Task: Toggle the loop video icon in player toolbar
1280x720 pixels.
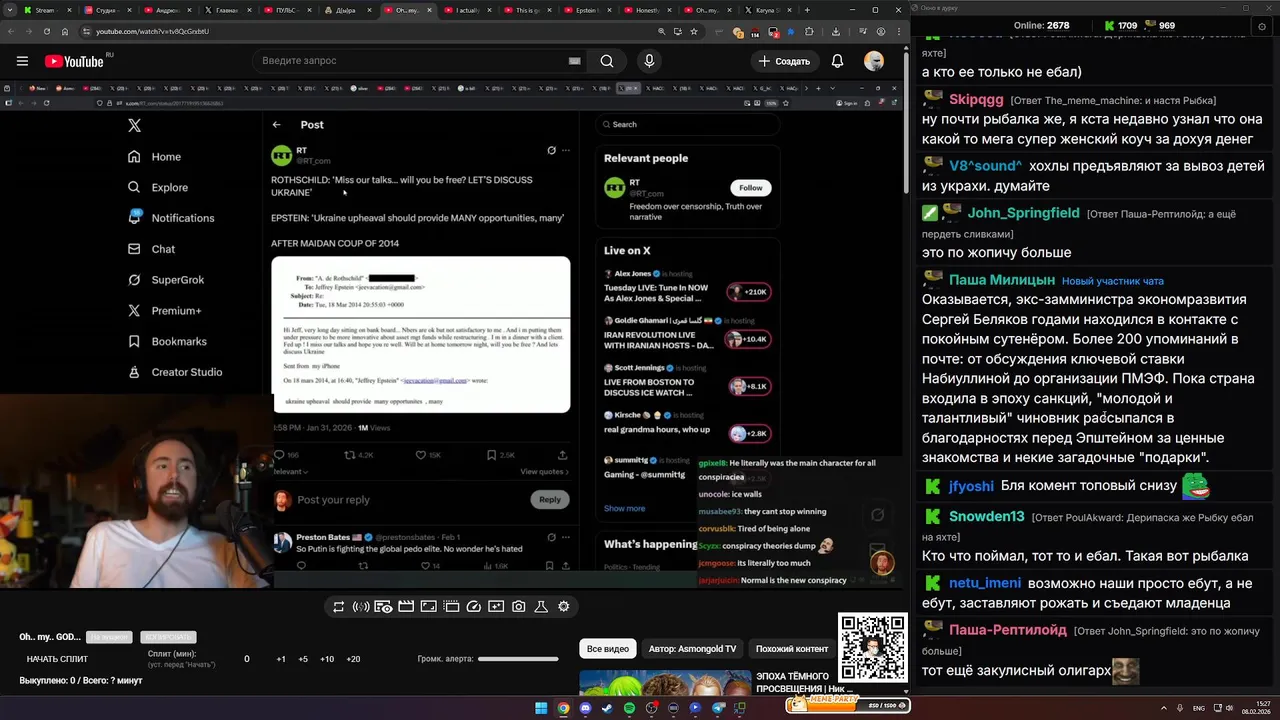Action: click(339, 606)
